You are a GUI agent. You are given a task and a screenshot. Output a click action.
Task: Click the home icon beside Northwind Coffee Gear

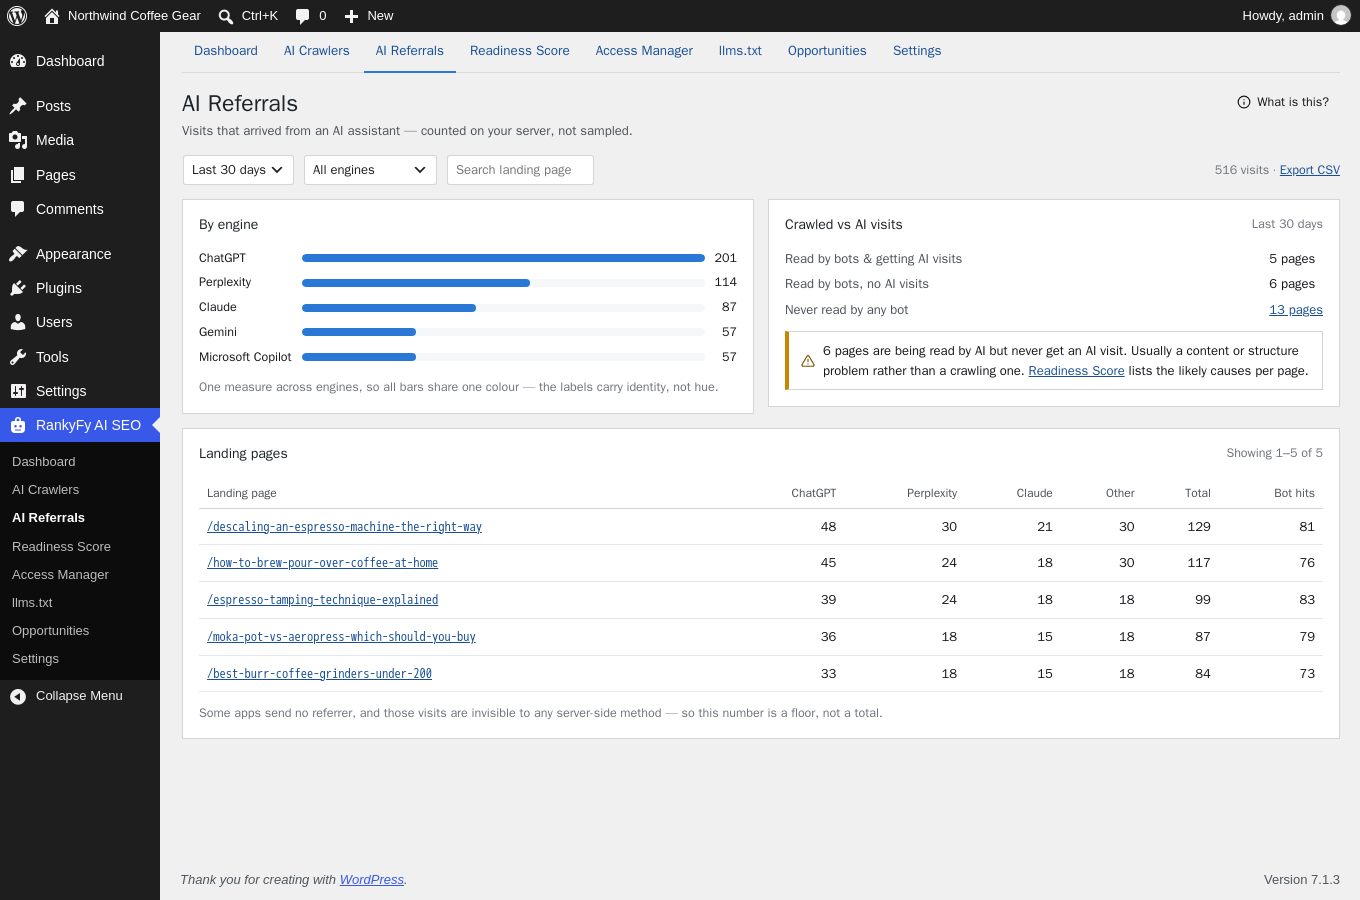click(52, 16)
